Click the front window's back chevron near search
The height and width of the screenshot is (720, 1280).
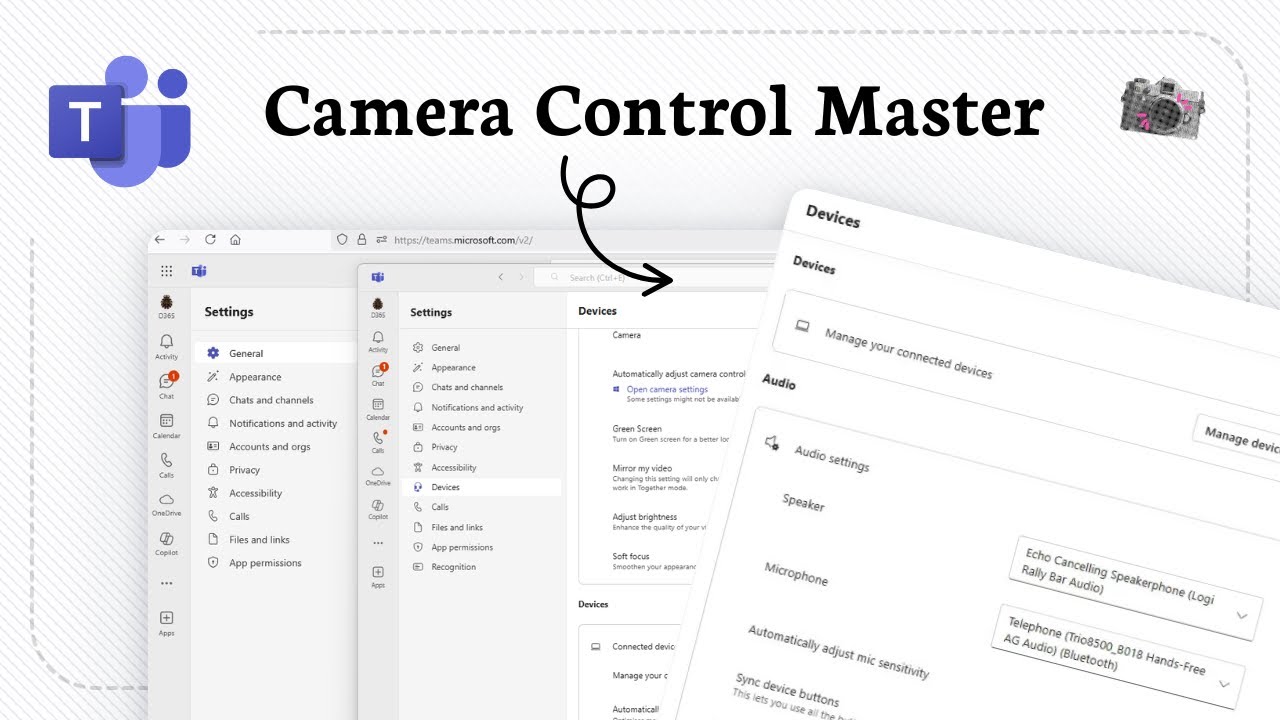pos(501,277)
